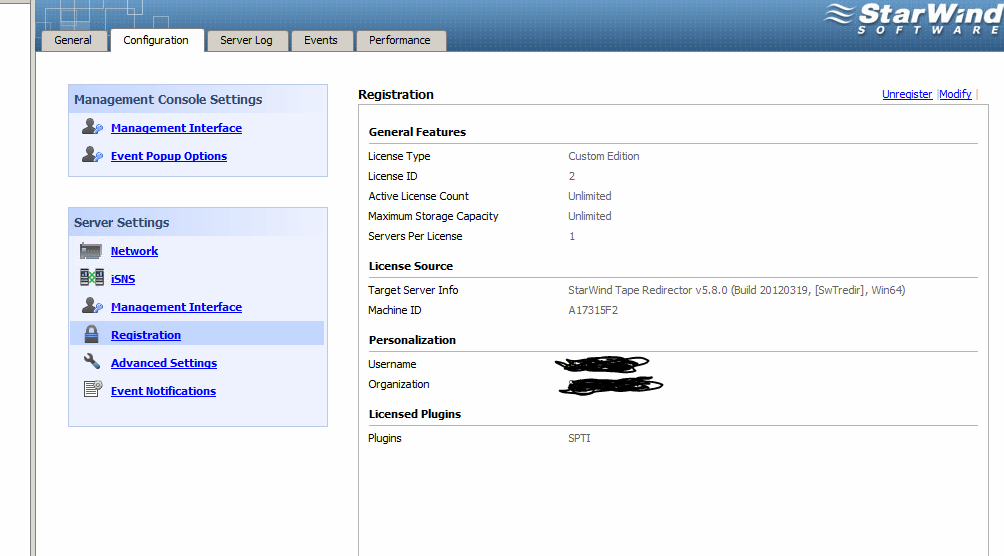Click the 'Custom Edition' license type value
The image size is (1004, 556).
click(604, 156)
